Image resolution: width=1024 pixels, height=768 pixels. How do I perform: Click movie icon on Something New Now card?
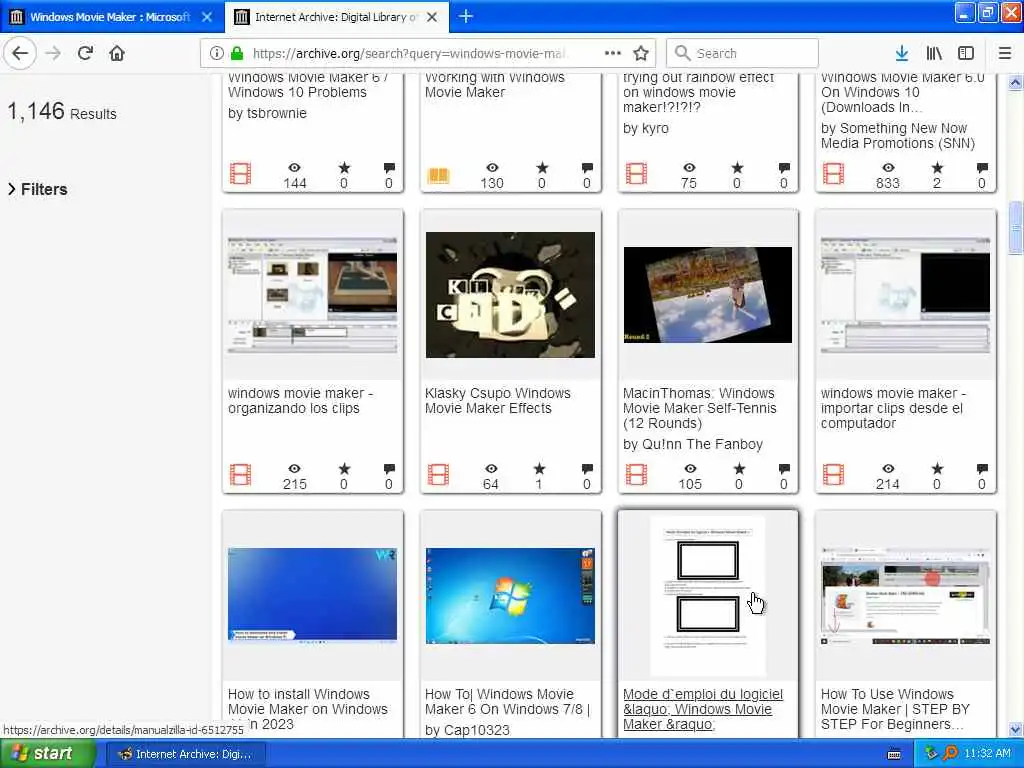(833, 174)
